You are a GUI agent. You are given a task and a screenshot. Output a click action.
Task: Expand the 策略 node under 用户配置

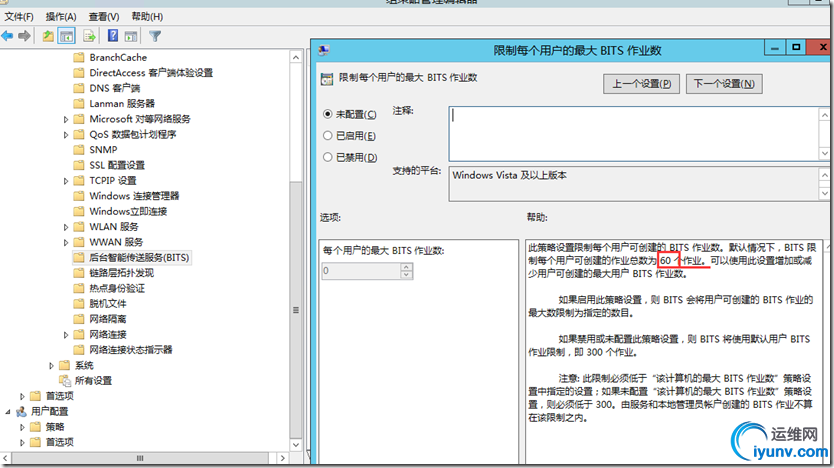(x=22, y=427)
